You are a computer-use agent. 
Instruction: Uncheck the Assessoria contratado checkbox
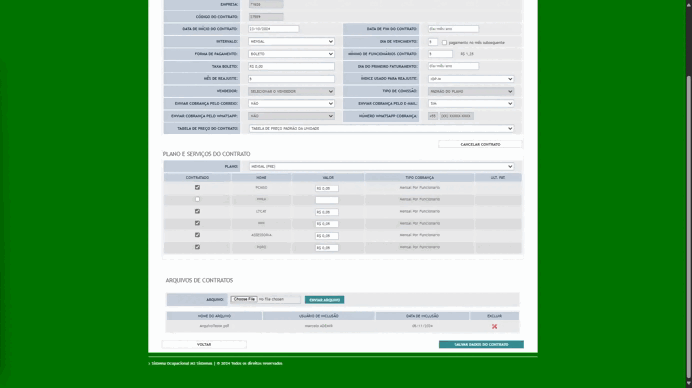197,235
